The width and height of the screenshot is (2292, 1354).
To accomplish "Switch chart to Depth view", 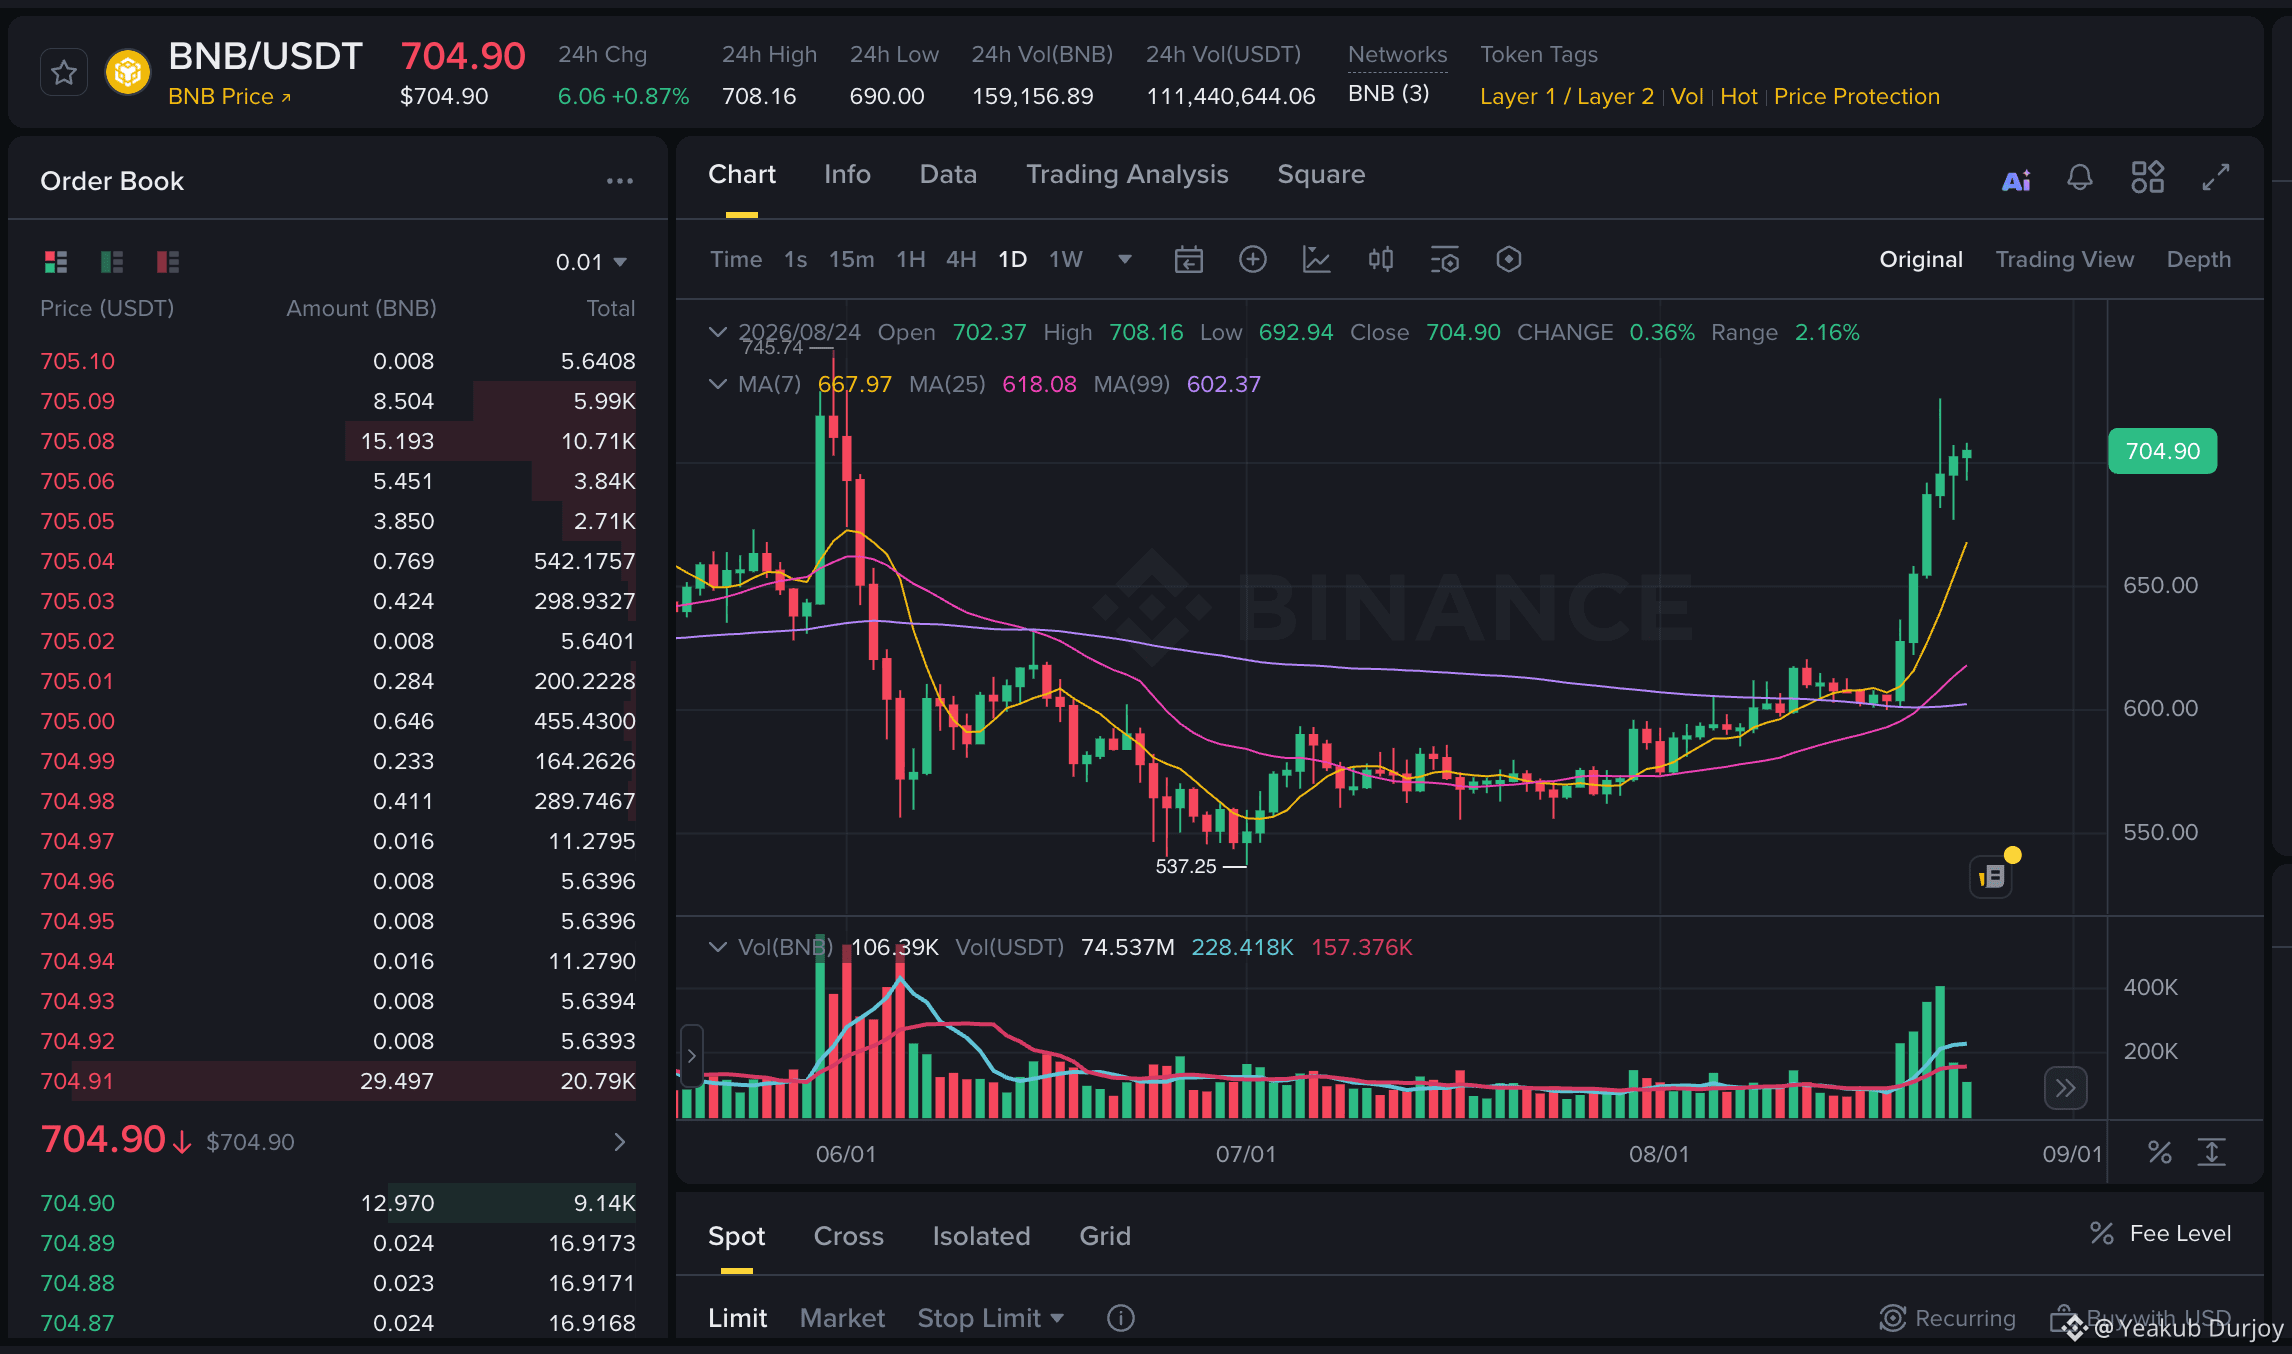I will click(2198, 260).
